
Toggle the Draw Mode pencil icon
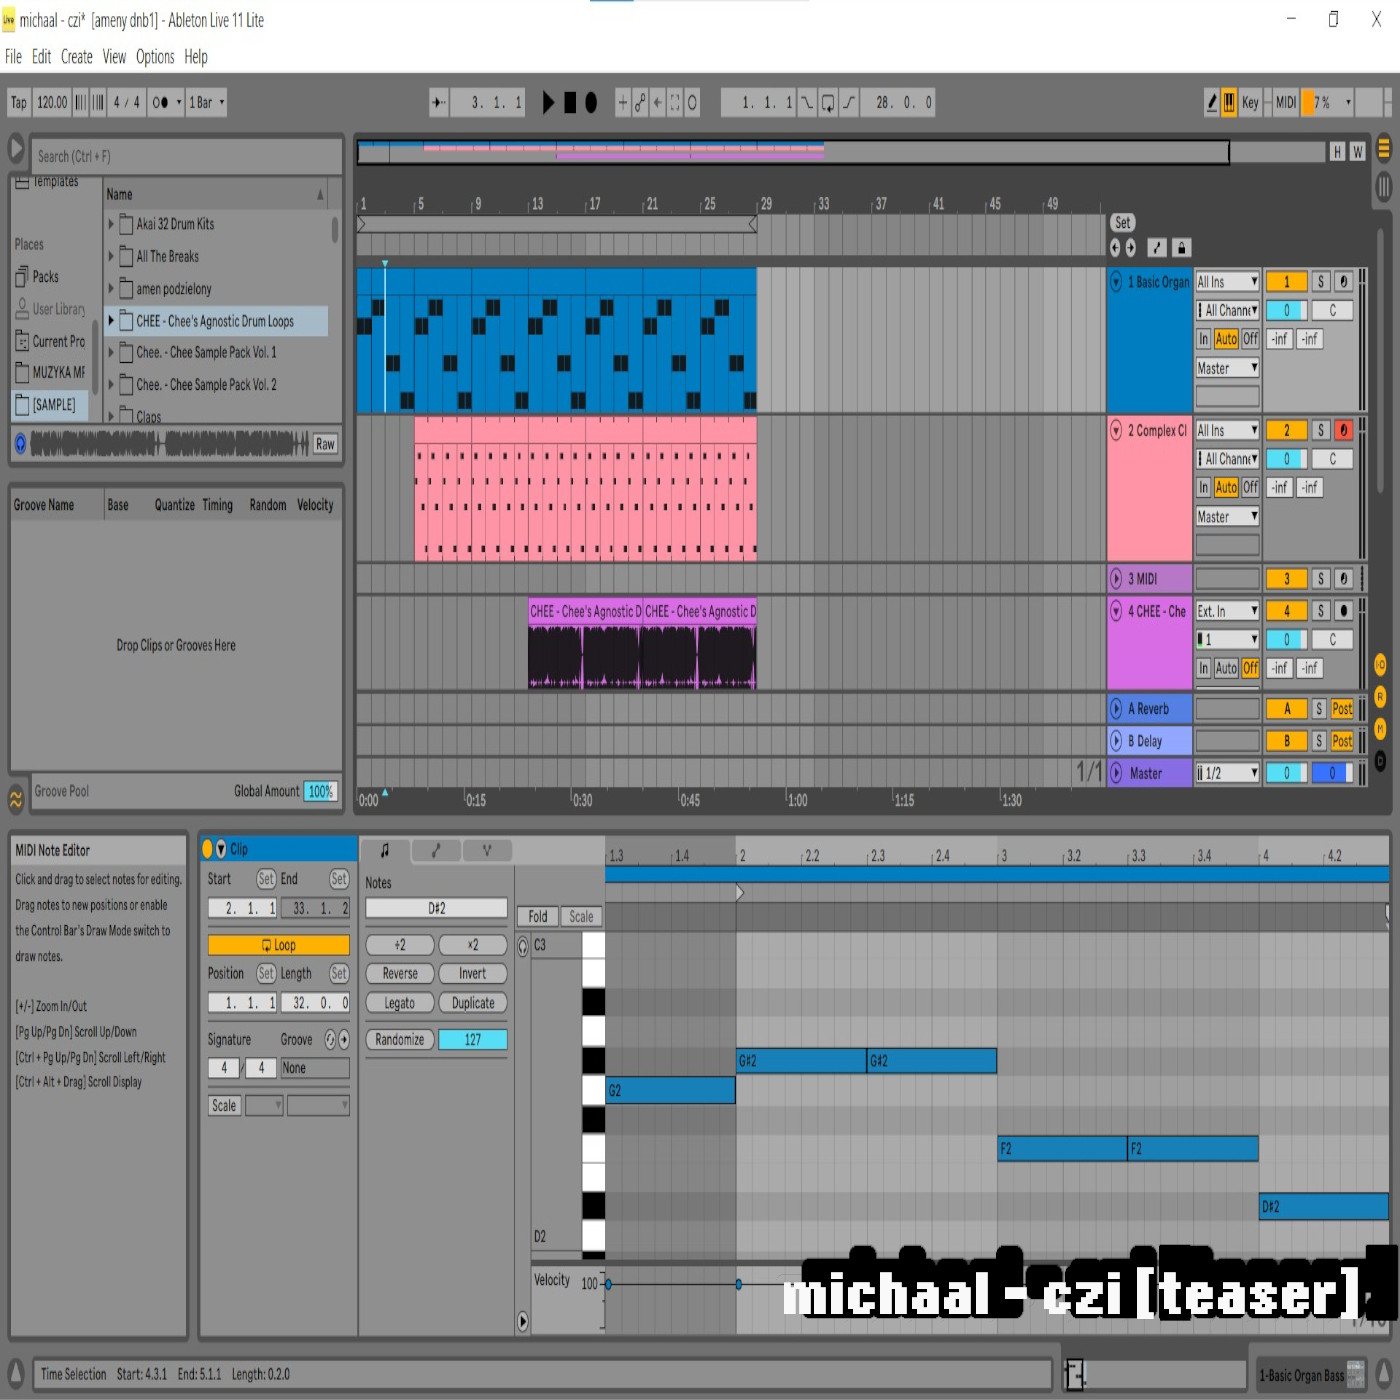click(1212, 102)
